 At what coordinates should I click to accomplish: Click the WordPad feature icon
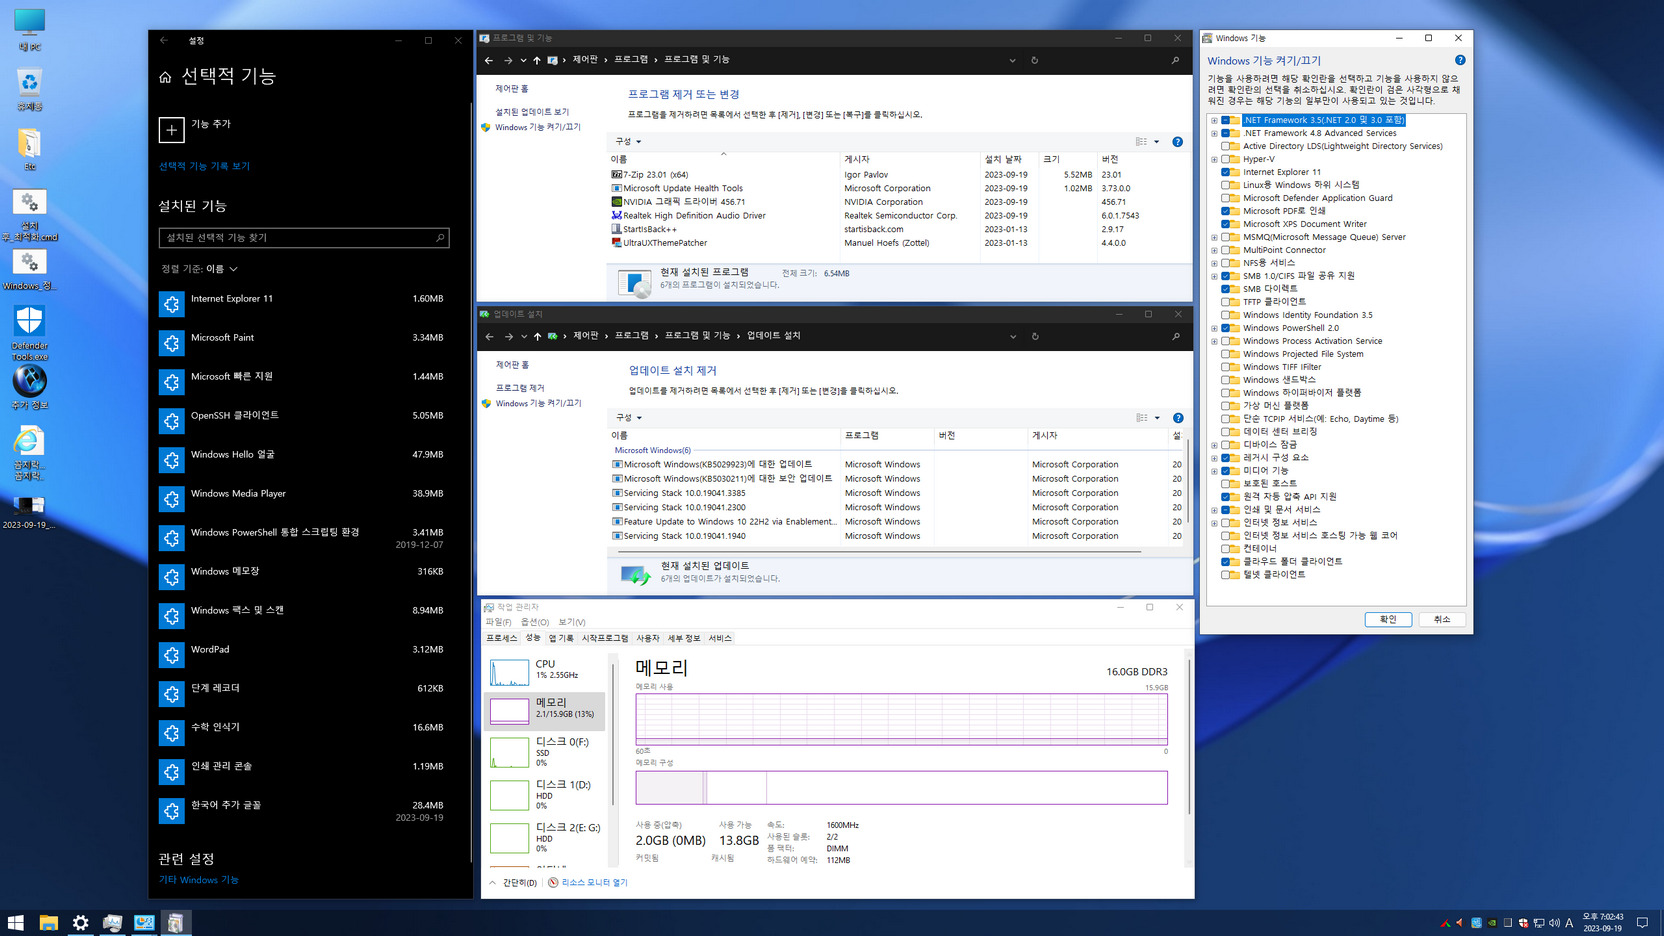(x=171, y=655)
